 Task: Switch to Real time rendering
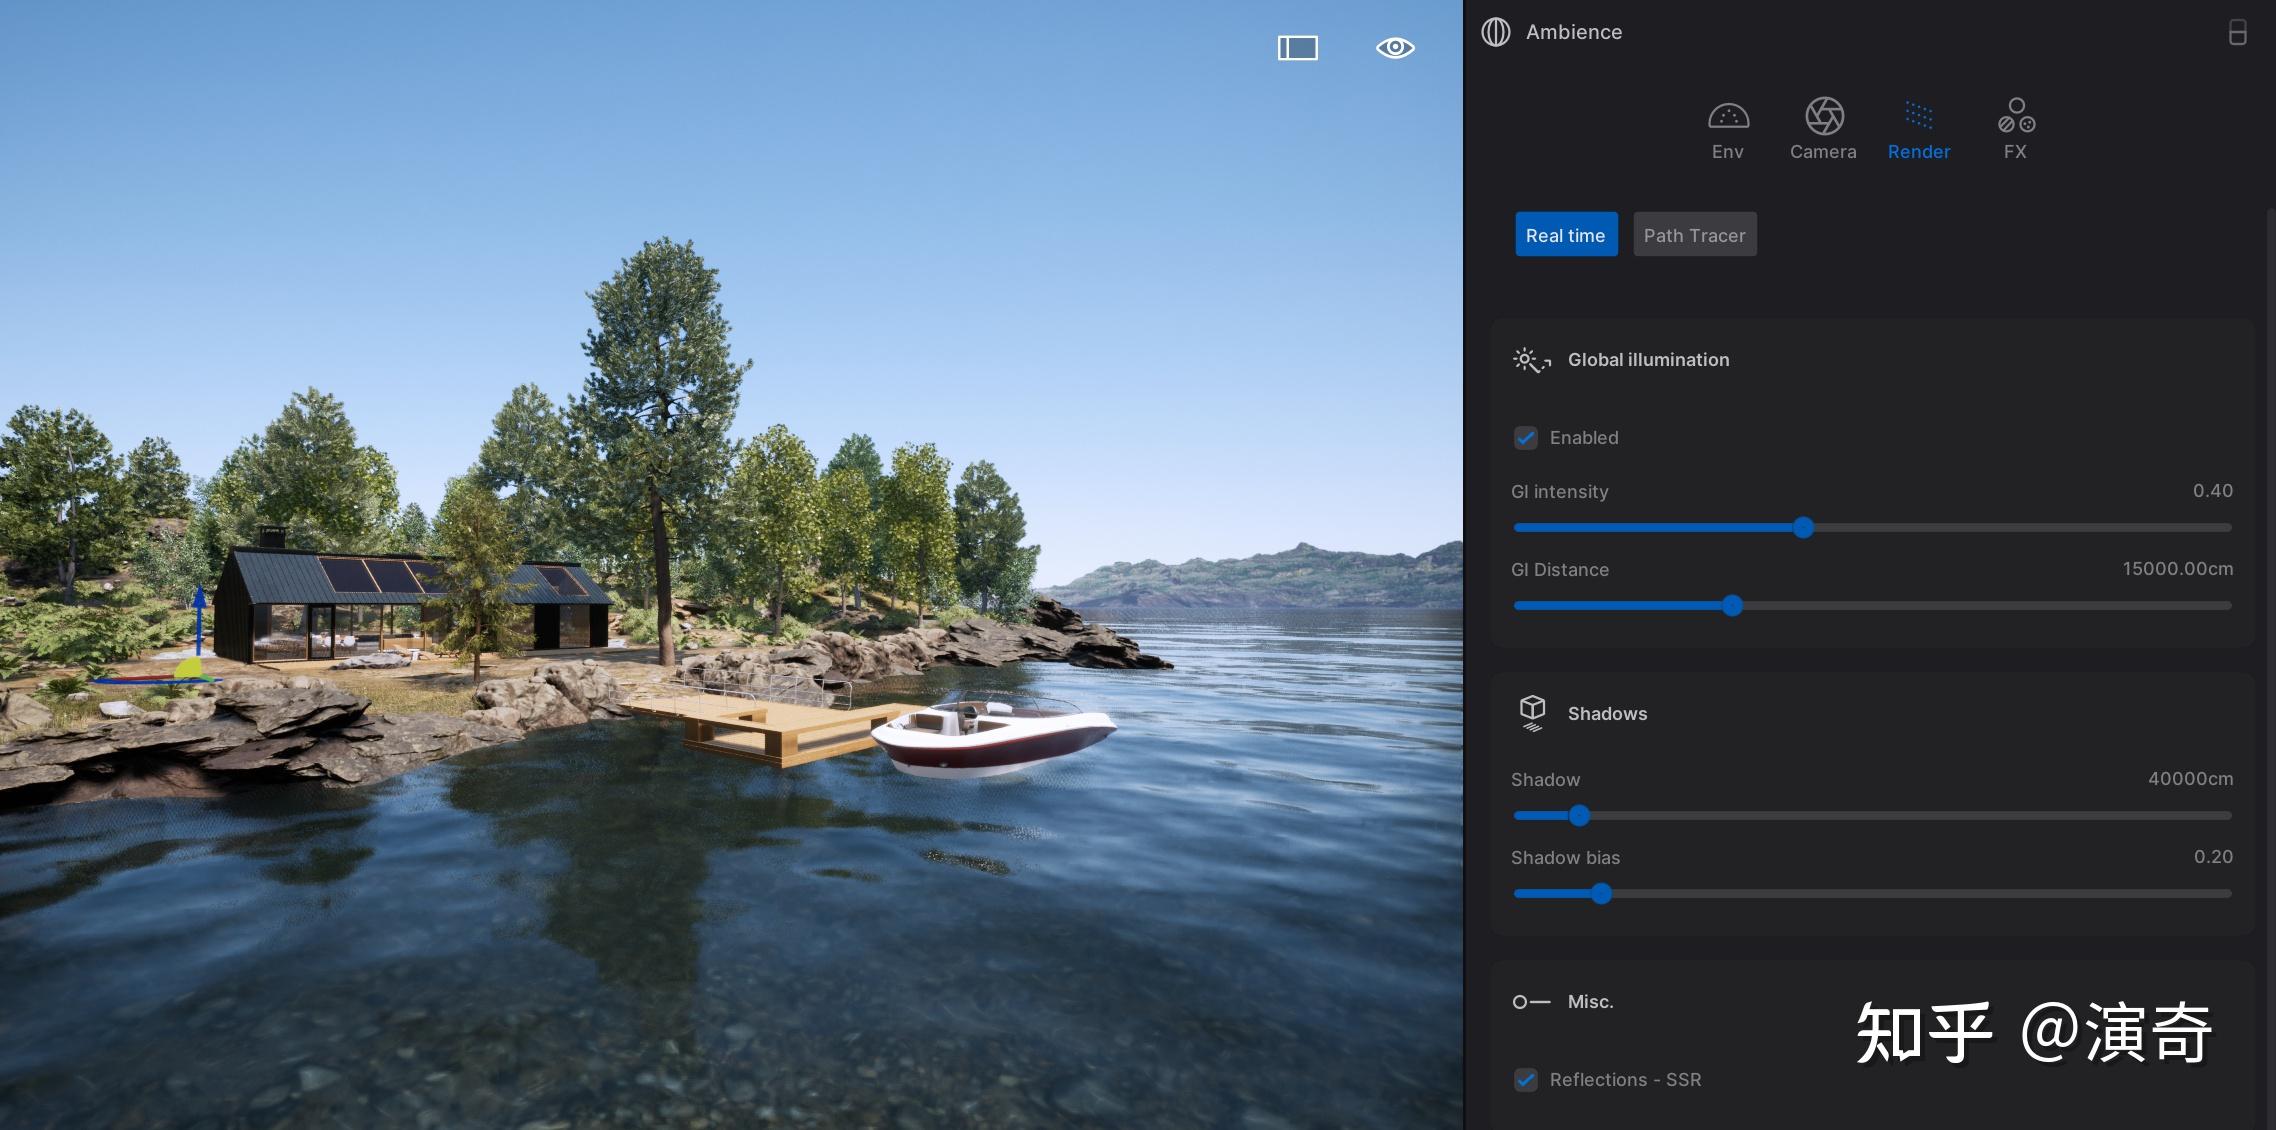(x=1565, y=235)
